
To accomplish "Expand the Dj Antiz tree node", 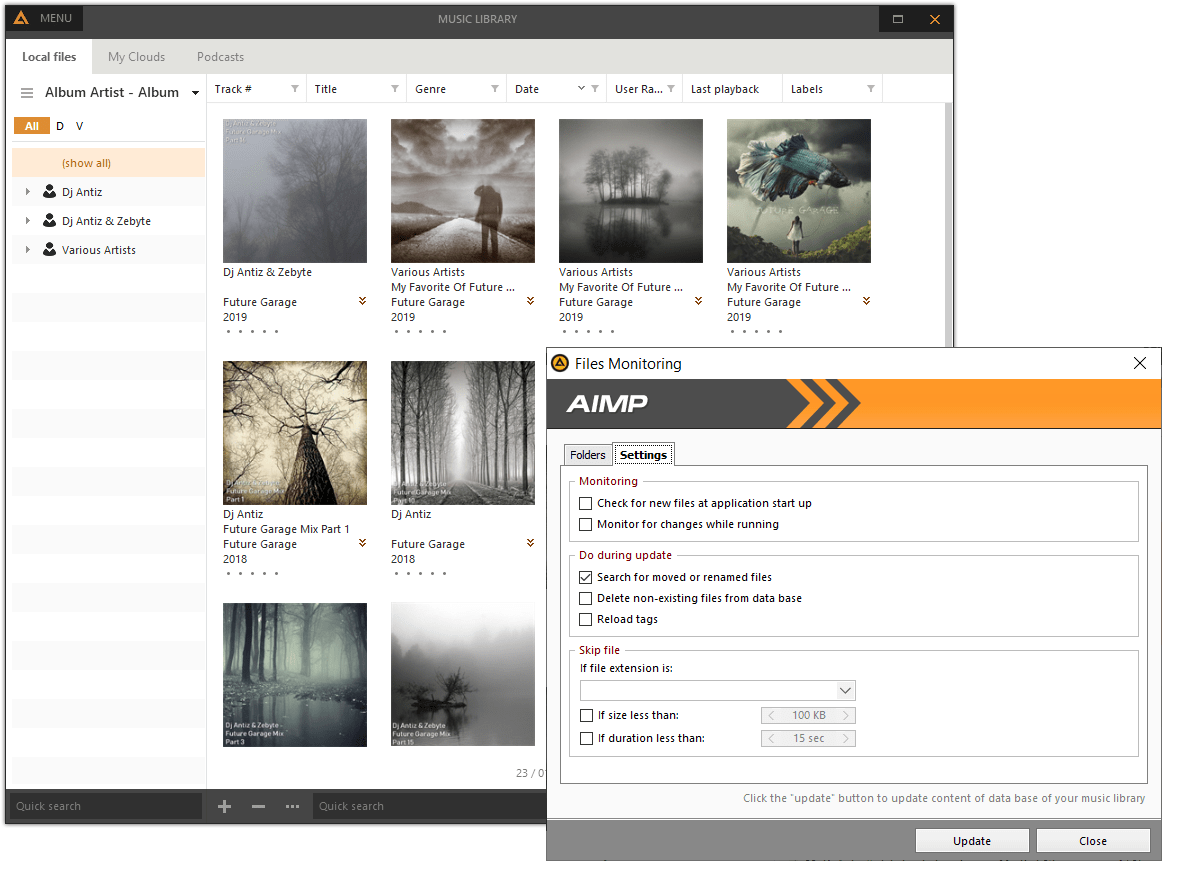I will coord(28,192).
